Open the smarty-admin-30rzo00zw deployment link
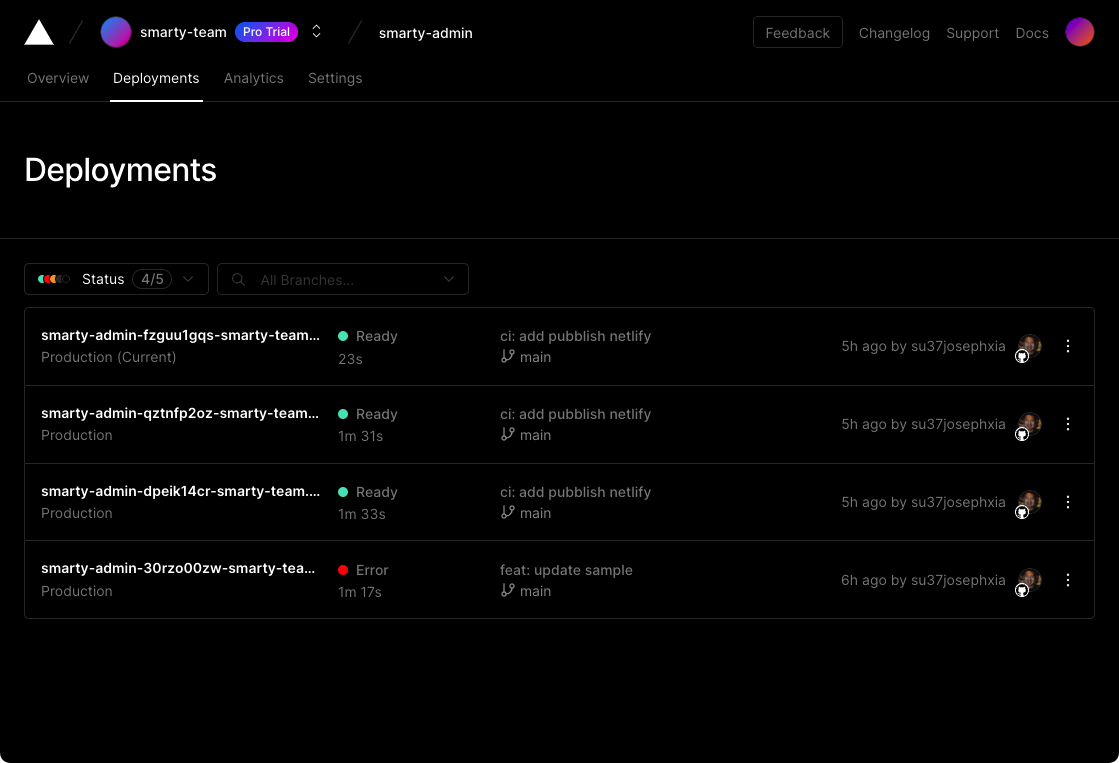Image resolution: width=1119 pixels, height=763 pixels. [180, 569]
